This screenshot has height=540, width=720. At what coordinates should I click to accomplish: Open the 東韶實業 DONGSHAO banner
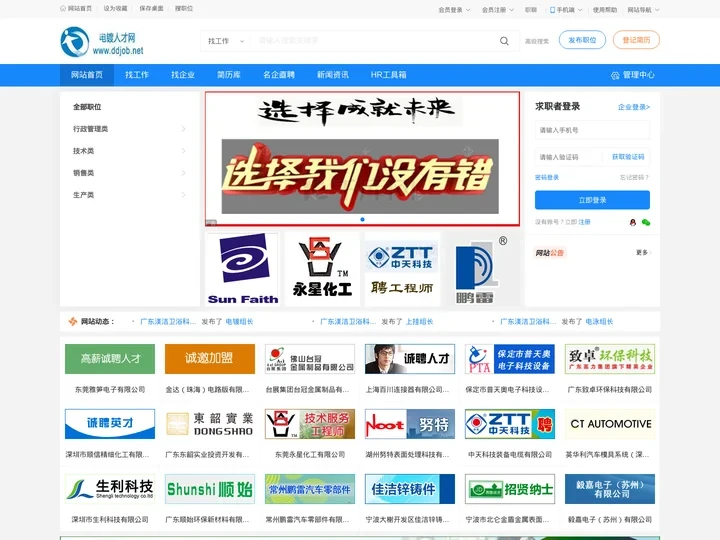210,424
